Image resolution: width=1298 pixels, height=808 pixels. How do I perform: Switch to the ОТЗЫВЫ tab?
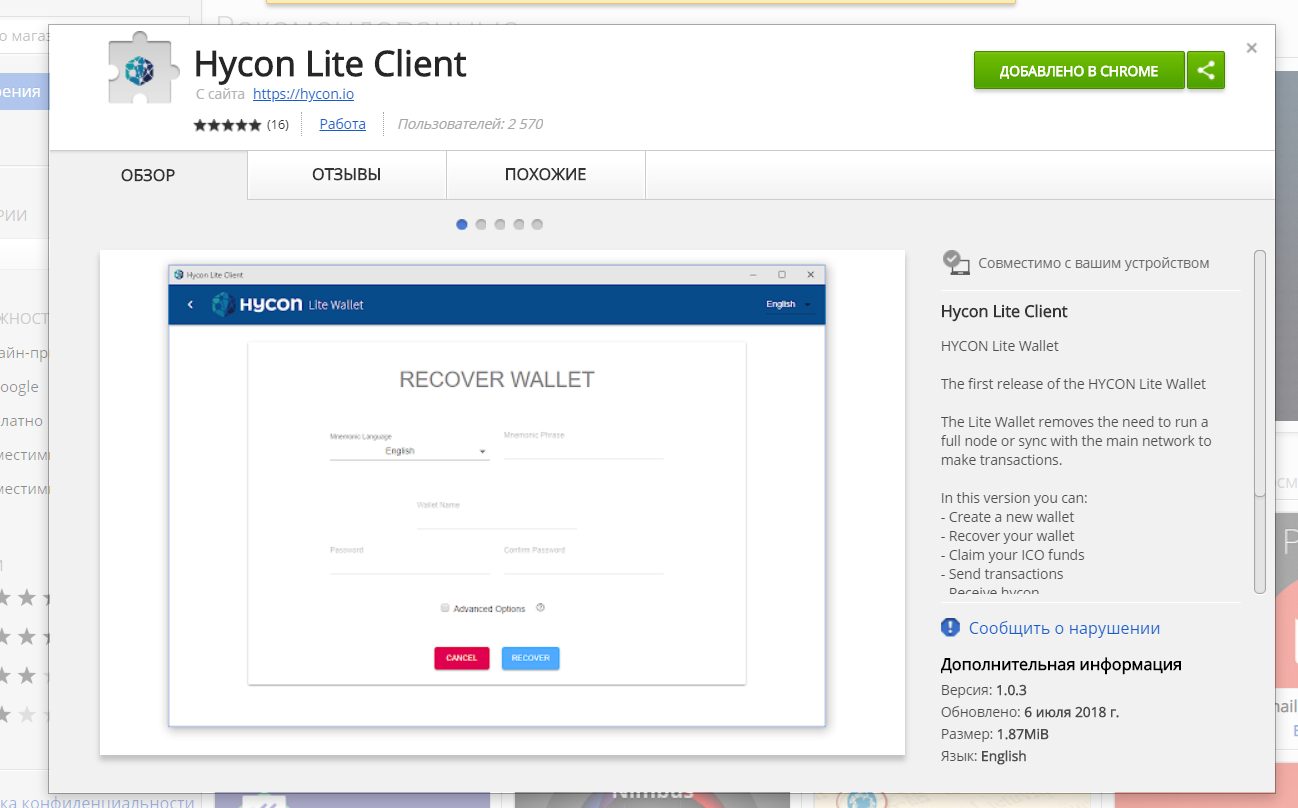pyautogui.click(x=347, y=175)
